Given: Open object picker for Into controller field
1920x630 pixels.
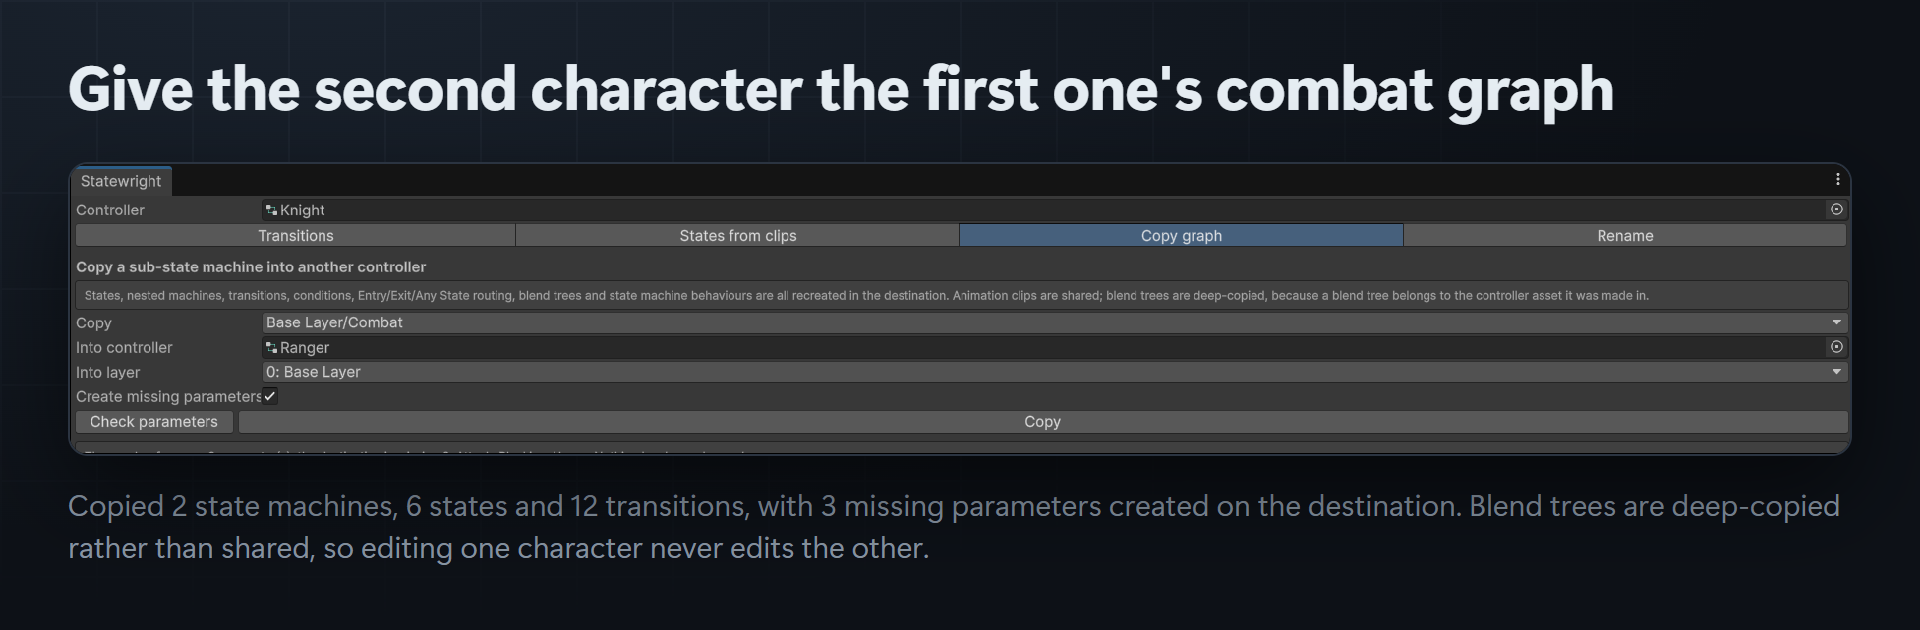Looking at the screenshot, I should [1836, 347].
